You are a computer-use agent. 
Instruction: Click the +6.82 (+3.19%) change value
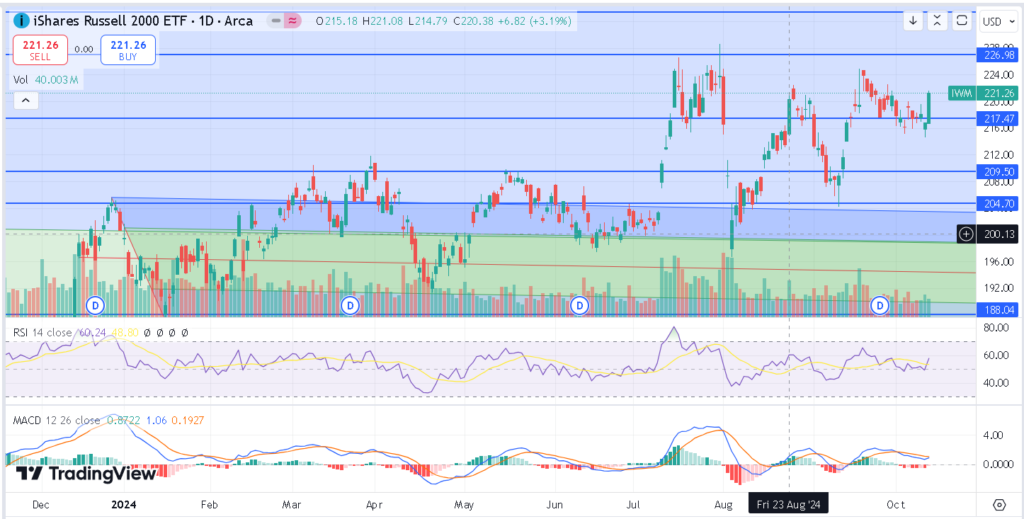[533, 21]
